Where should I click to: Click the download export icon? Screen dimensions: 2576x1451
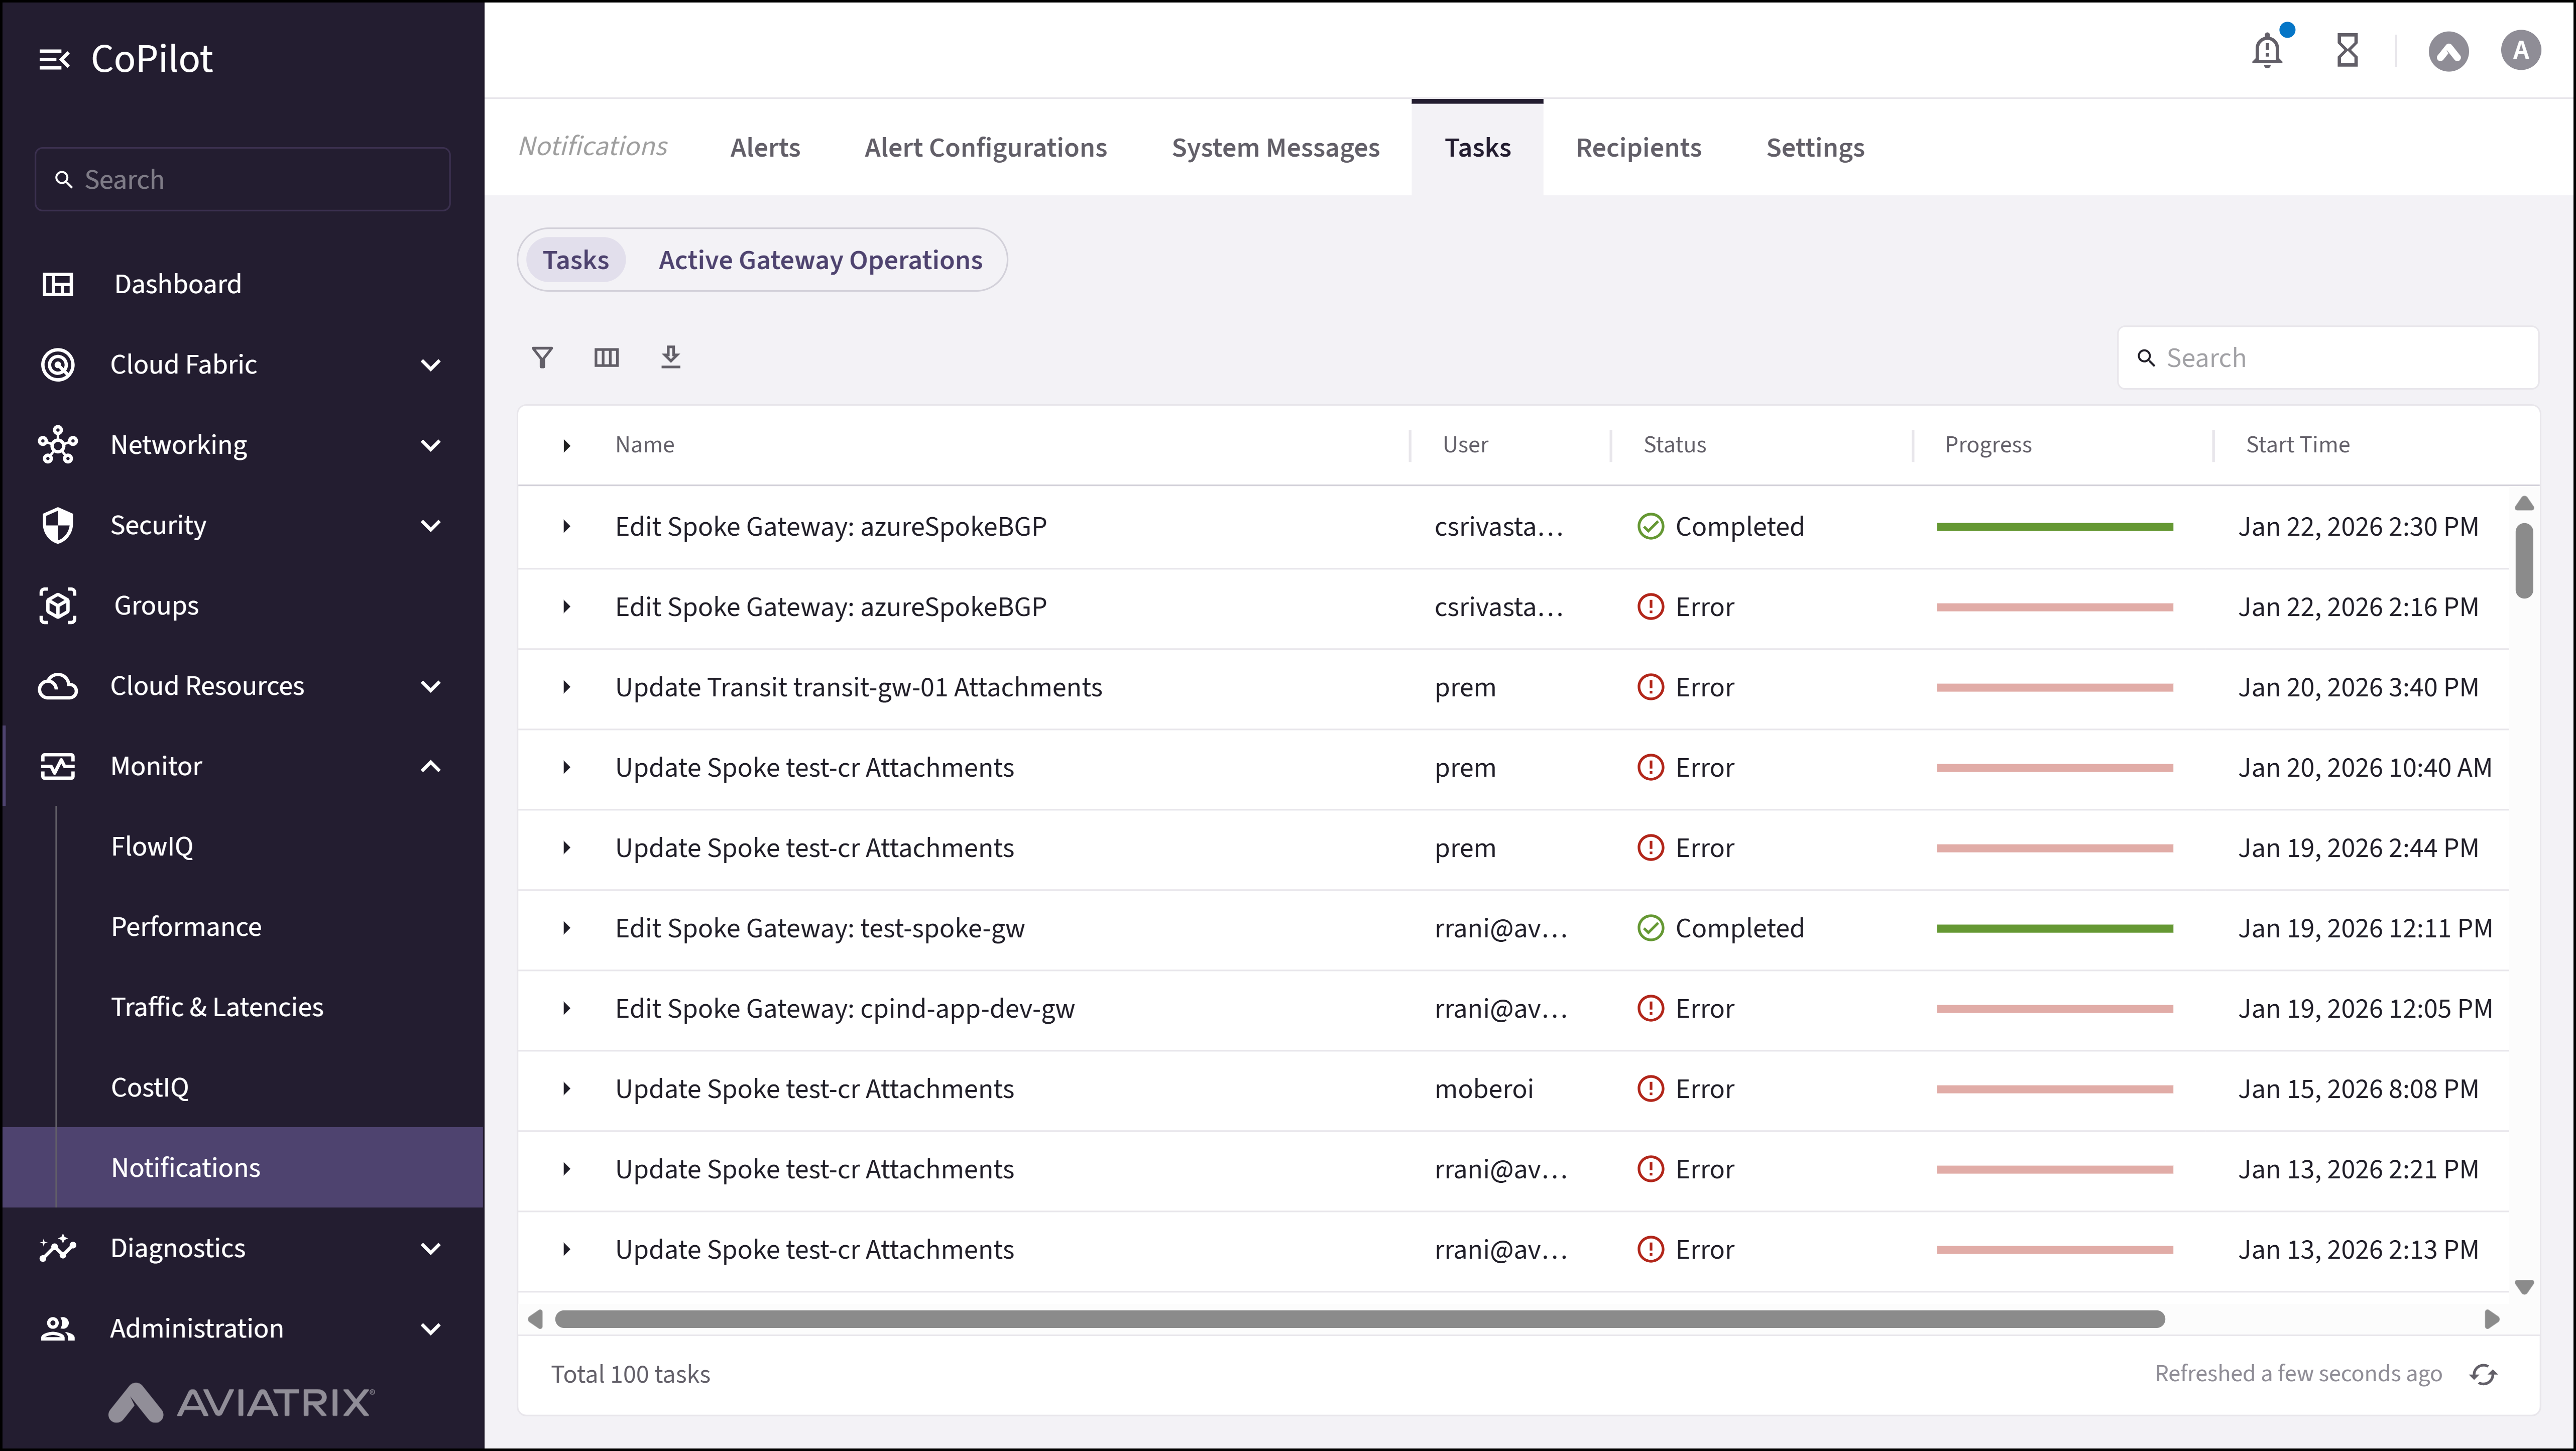click(670, 357)
